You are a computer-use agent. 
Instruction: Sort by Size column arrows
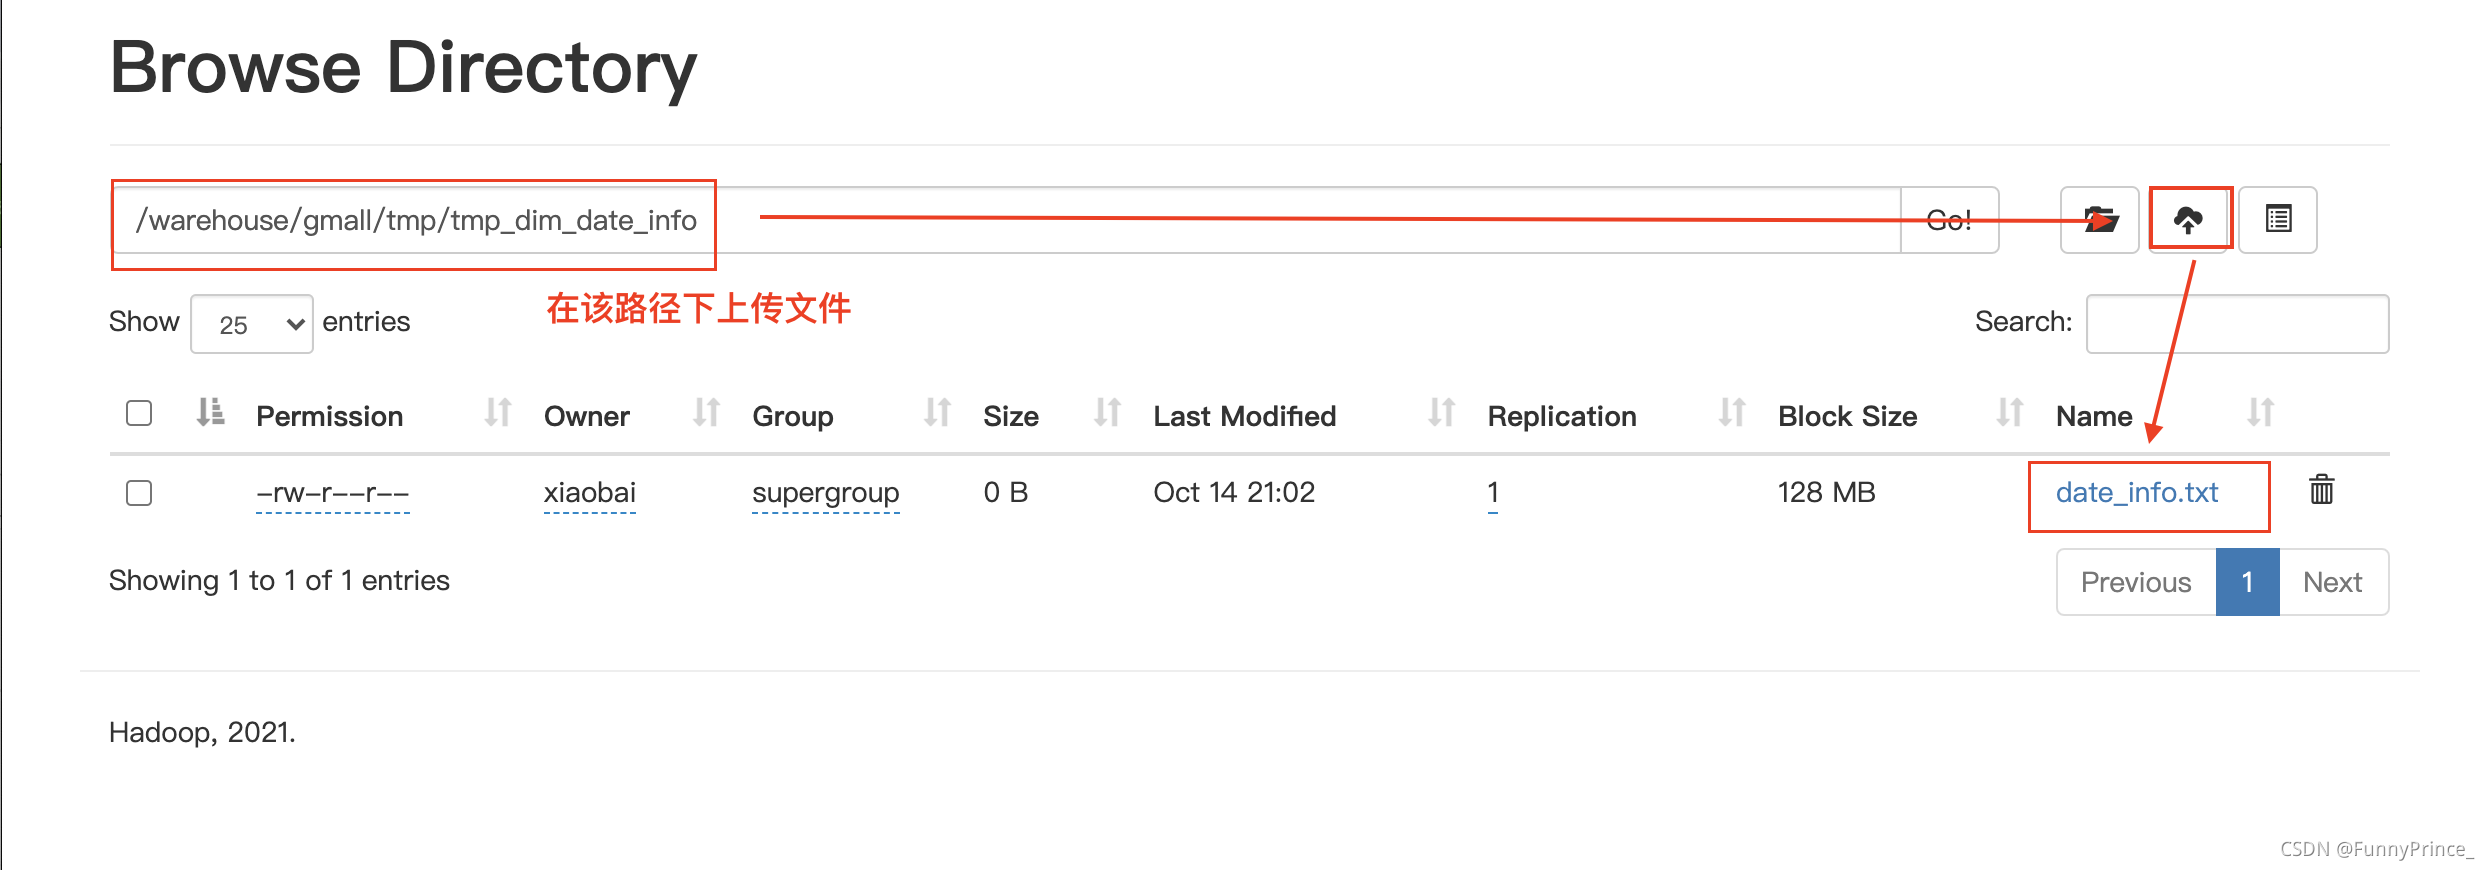(1107, 413)
